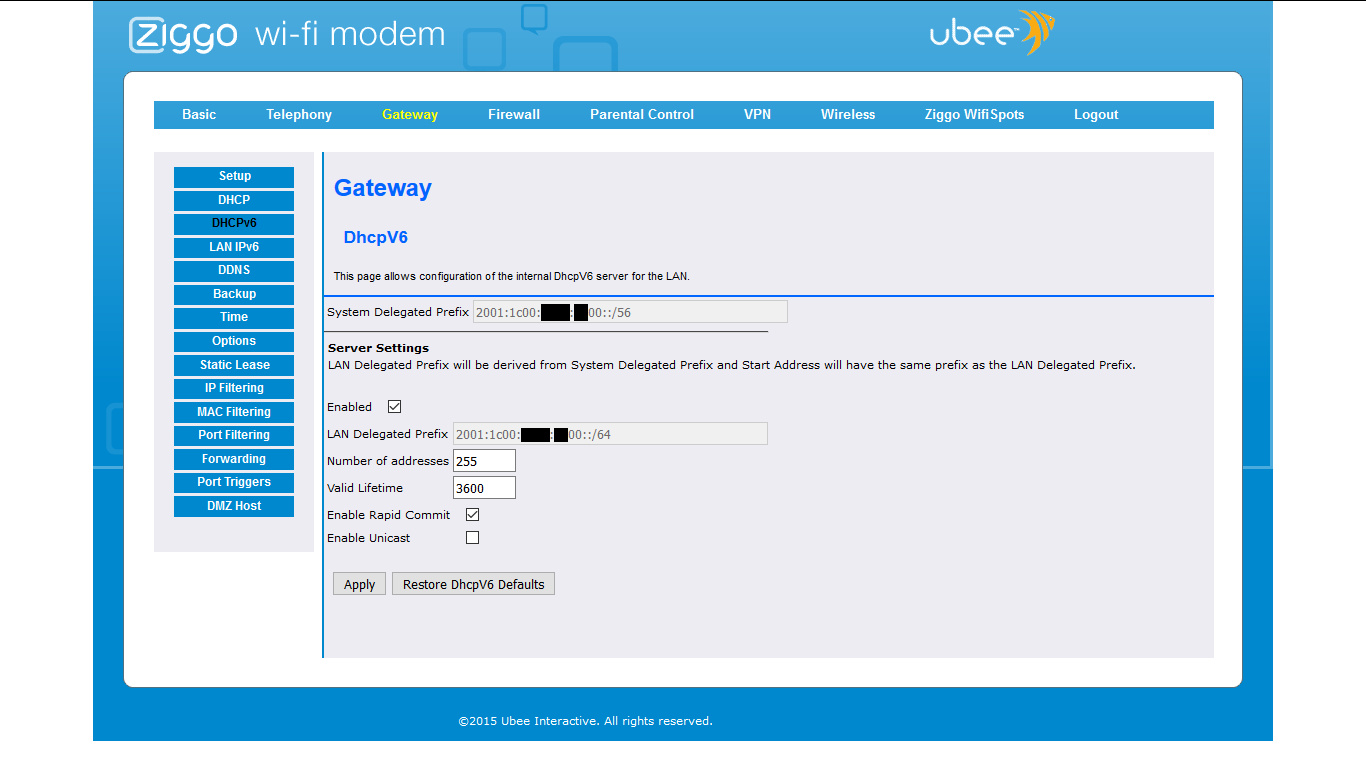Open the DDNS sidebar page
Screen dimensions: 1366x768
click(x=234, y=271)
